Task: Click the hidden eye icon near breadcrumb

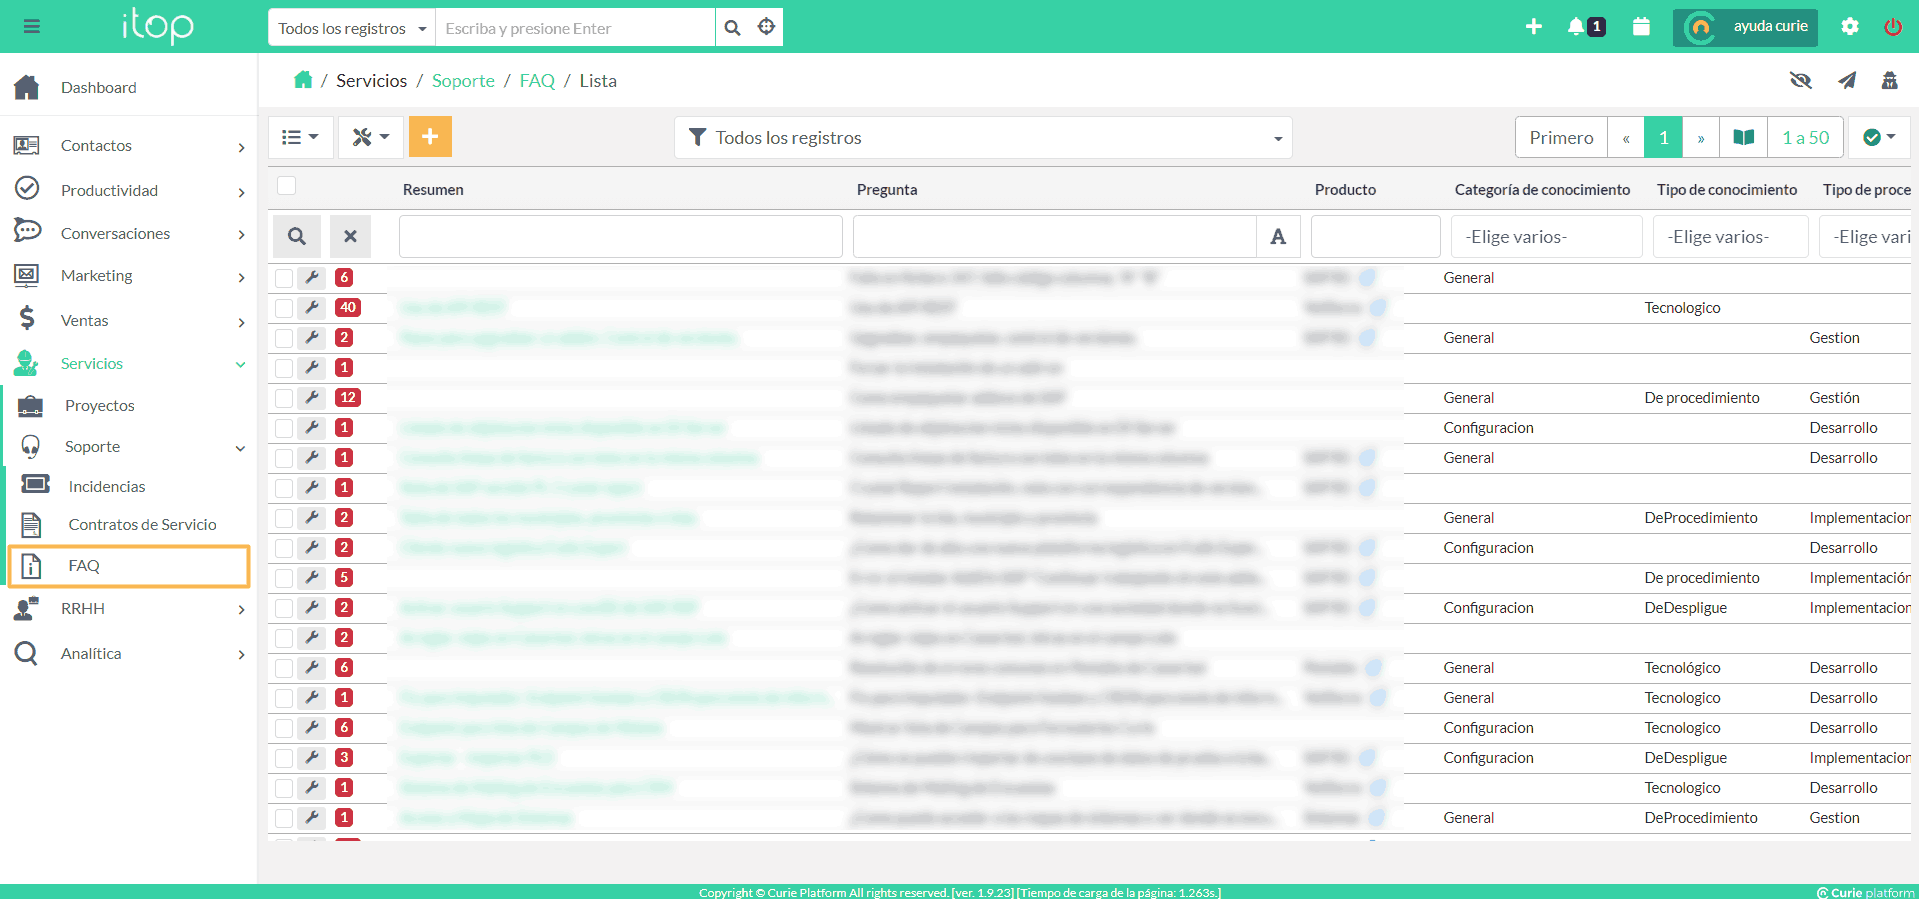Action: pyautogui.click(x=1801, y=81)
